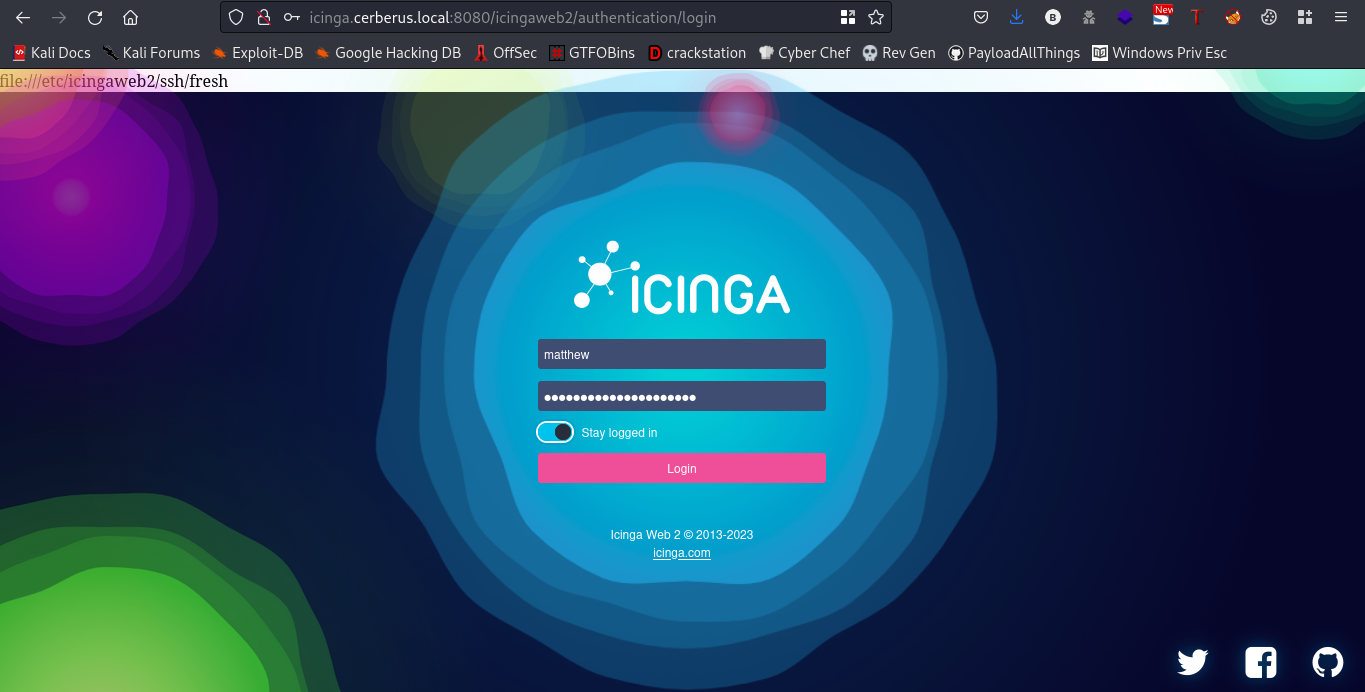Viewport: 1365px width, 692px height.
Task: Focus the username field containing matthew
Action: 682,354
